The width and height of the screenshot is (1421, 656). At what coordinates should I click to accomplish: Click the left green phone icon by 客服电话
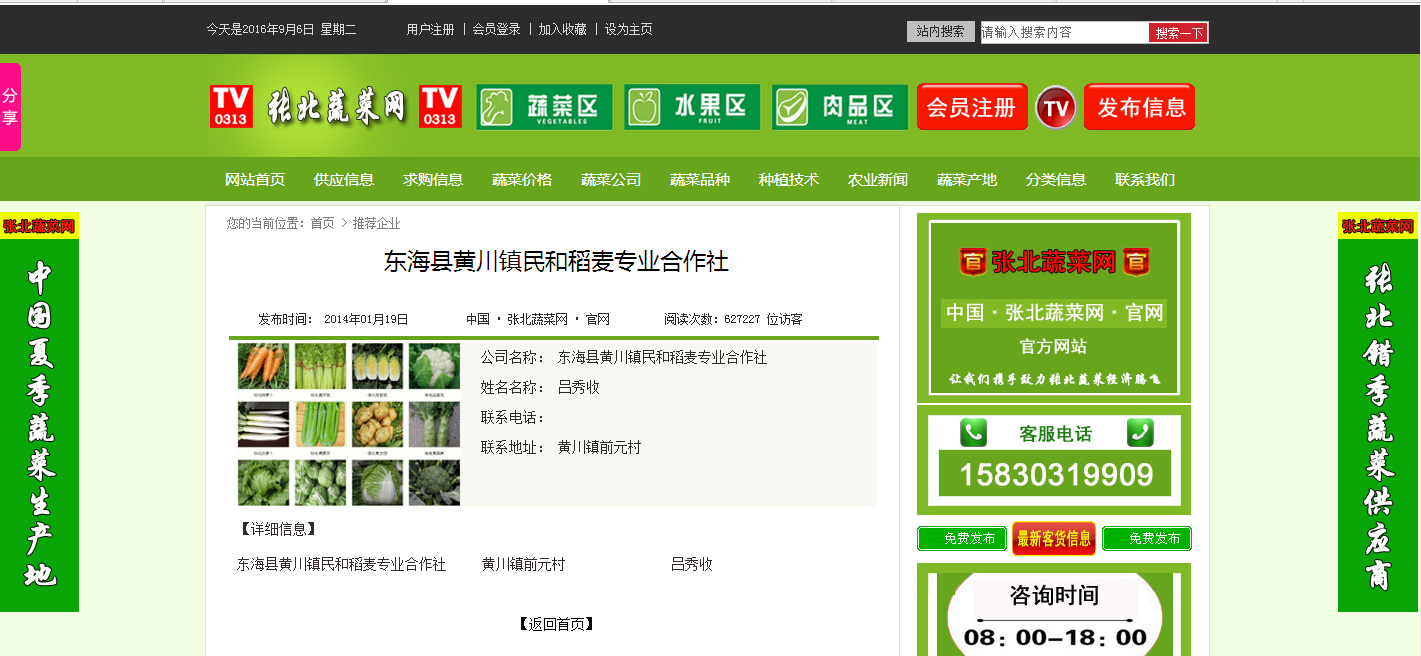pyautogui.click(x=974, y=433)
